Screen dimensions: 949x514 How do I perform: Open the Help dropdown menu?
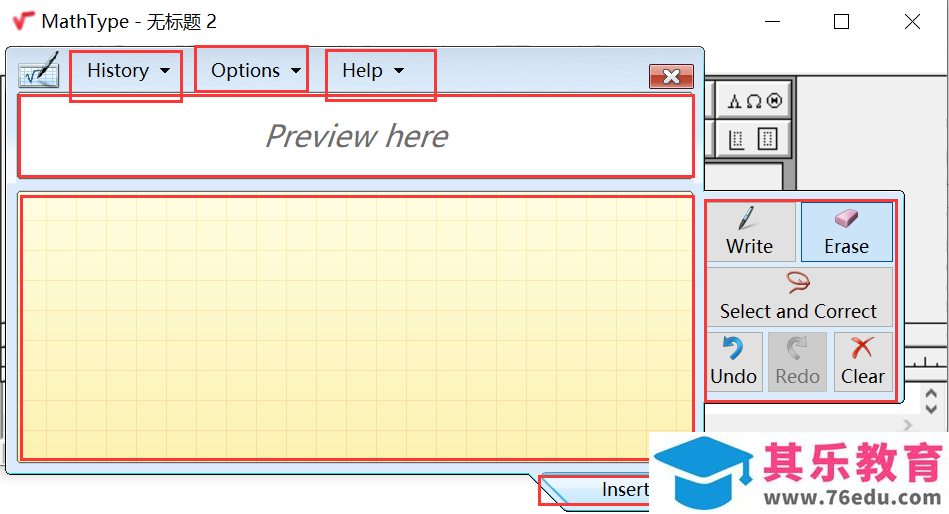coord(372,71)
